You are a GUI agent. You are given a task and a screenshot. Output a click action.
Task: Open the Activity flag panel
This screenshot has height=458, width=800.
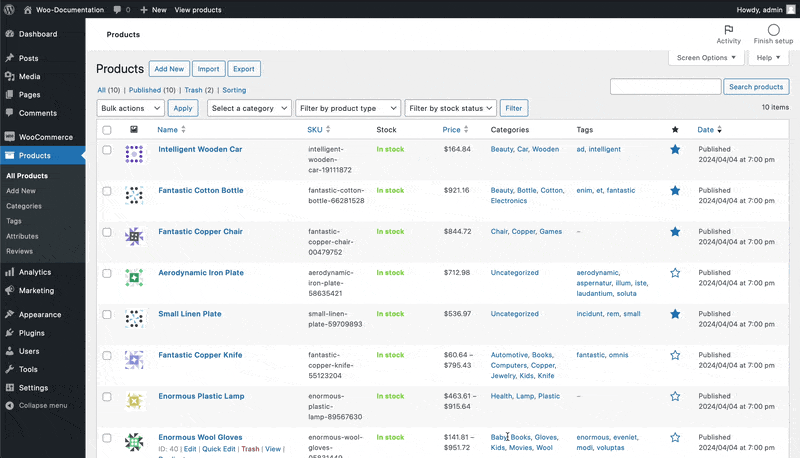coord(728,34)
